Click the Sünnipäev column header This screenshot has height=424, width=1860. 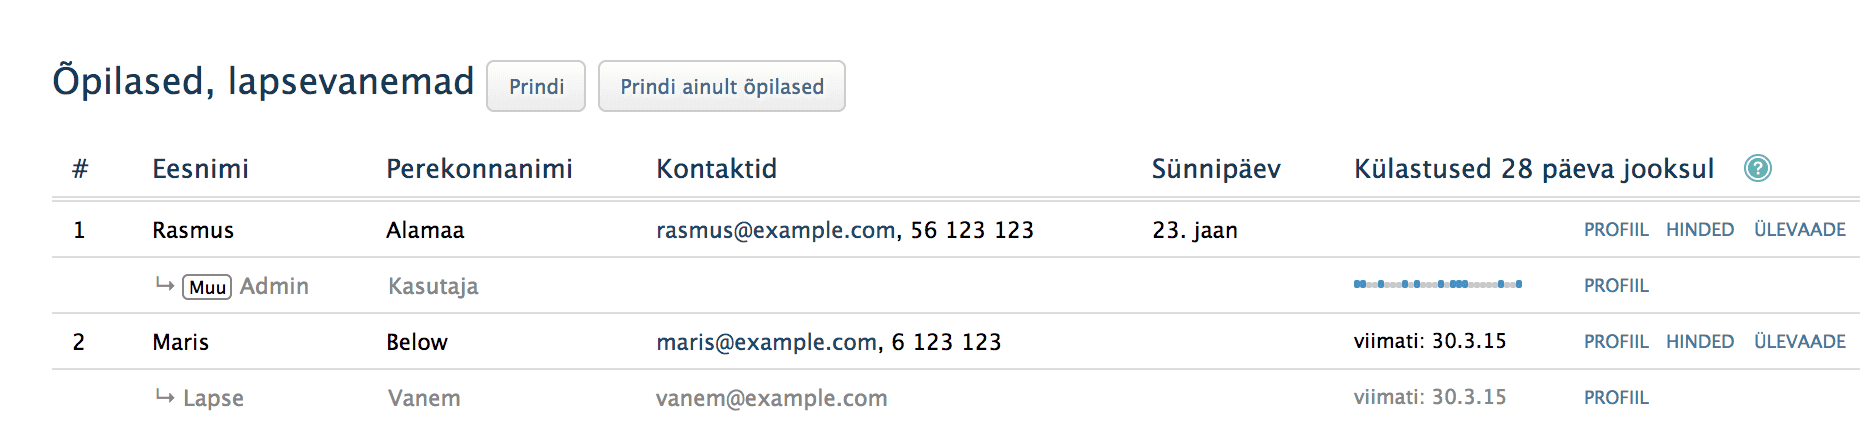tap(1215, 169)
